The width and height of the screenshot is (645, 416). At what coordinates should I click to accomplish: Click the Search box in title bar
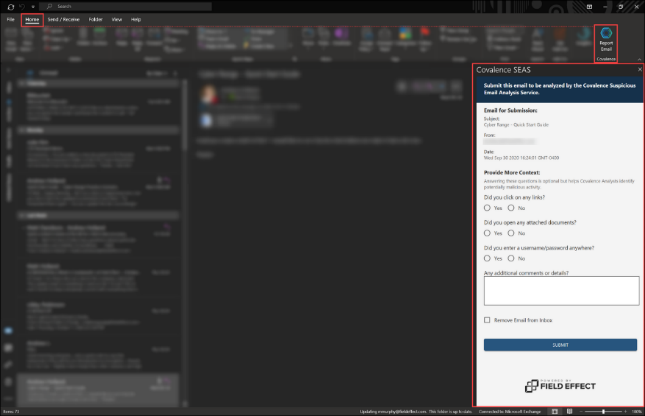click(x=125, y=7)
